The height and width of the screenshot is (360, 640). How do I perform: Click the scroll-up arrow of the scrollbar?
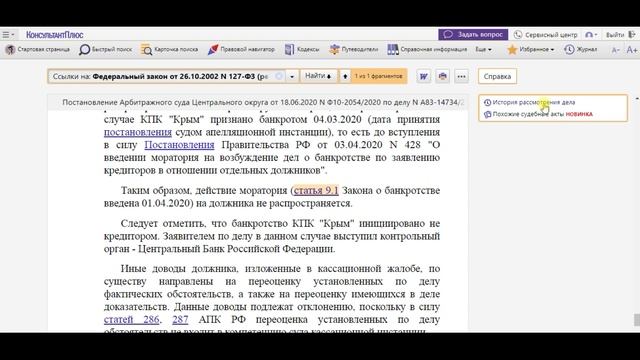637,98
